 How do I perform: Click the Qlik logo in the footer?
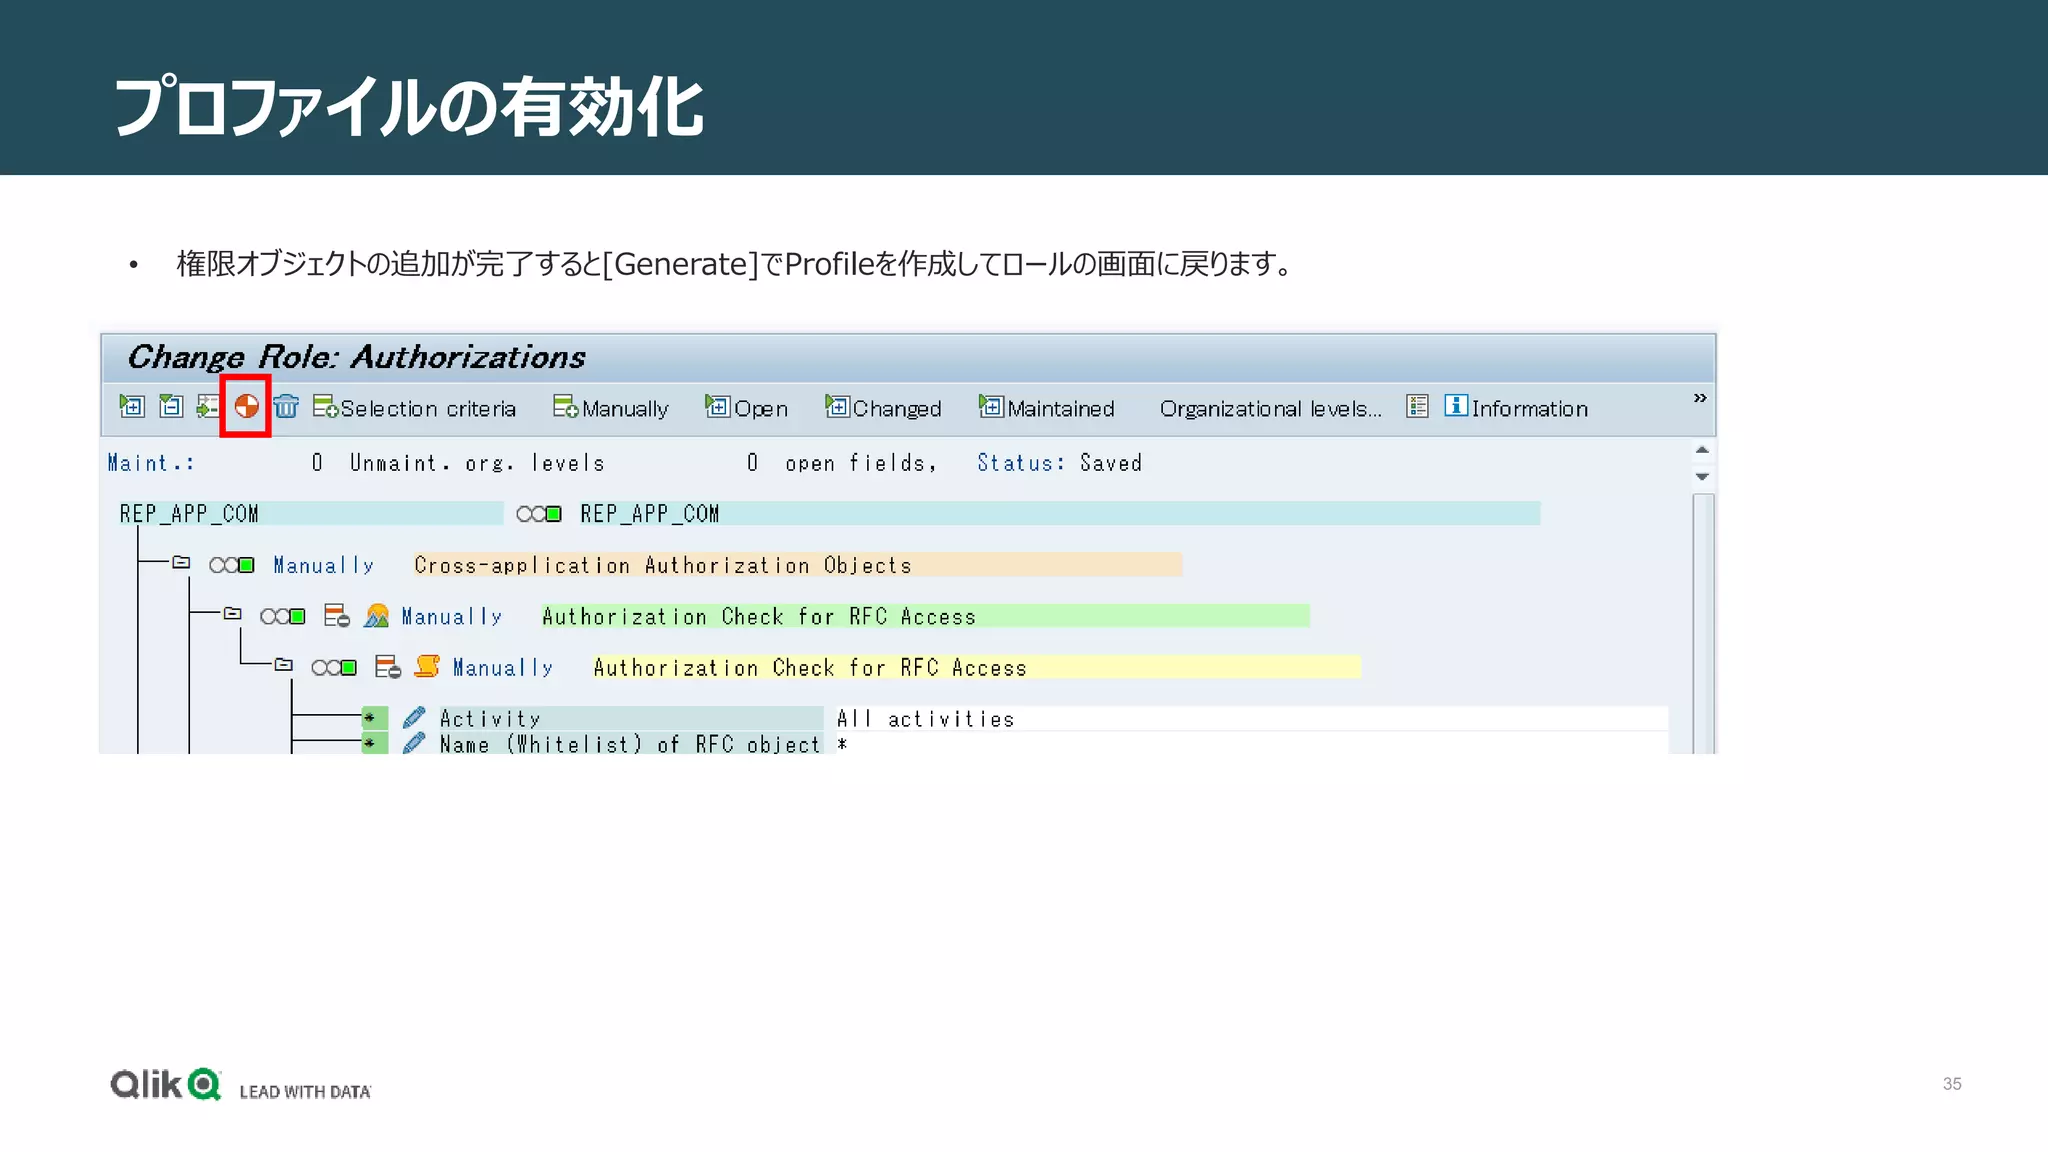[166, 1084]
